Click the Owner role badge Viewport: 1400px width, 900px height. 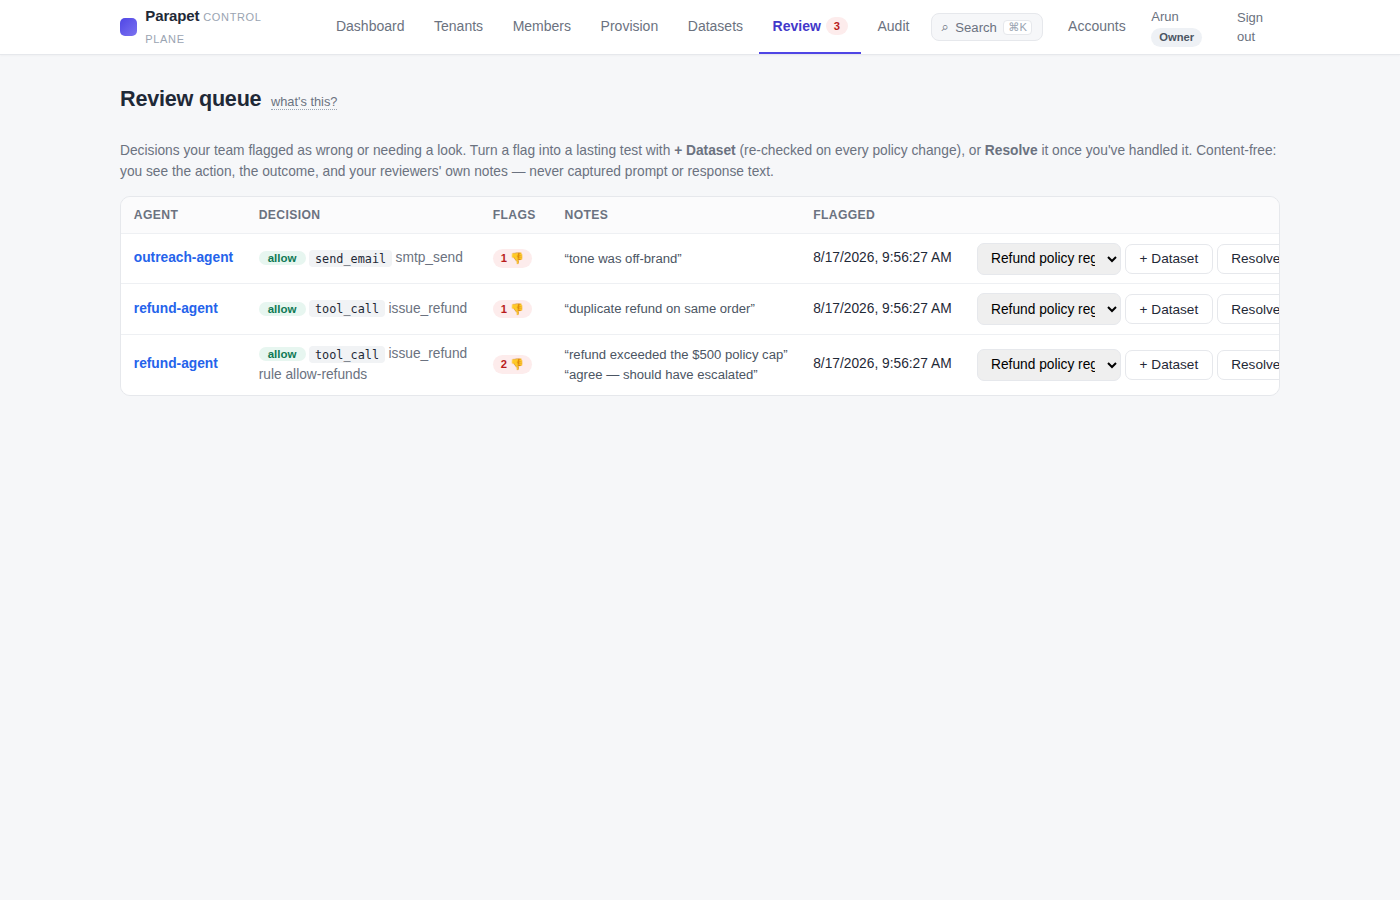[x=1176, y=37]
